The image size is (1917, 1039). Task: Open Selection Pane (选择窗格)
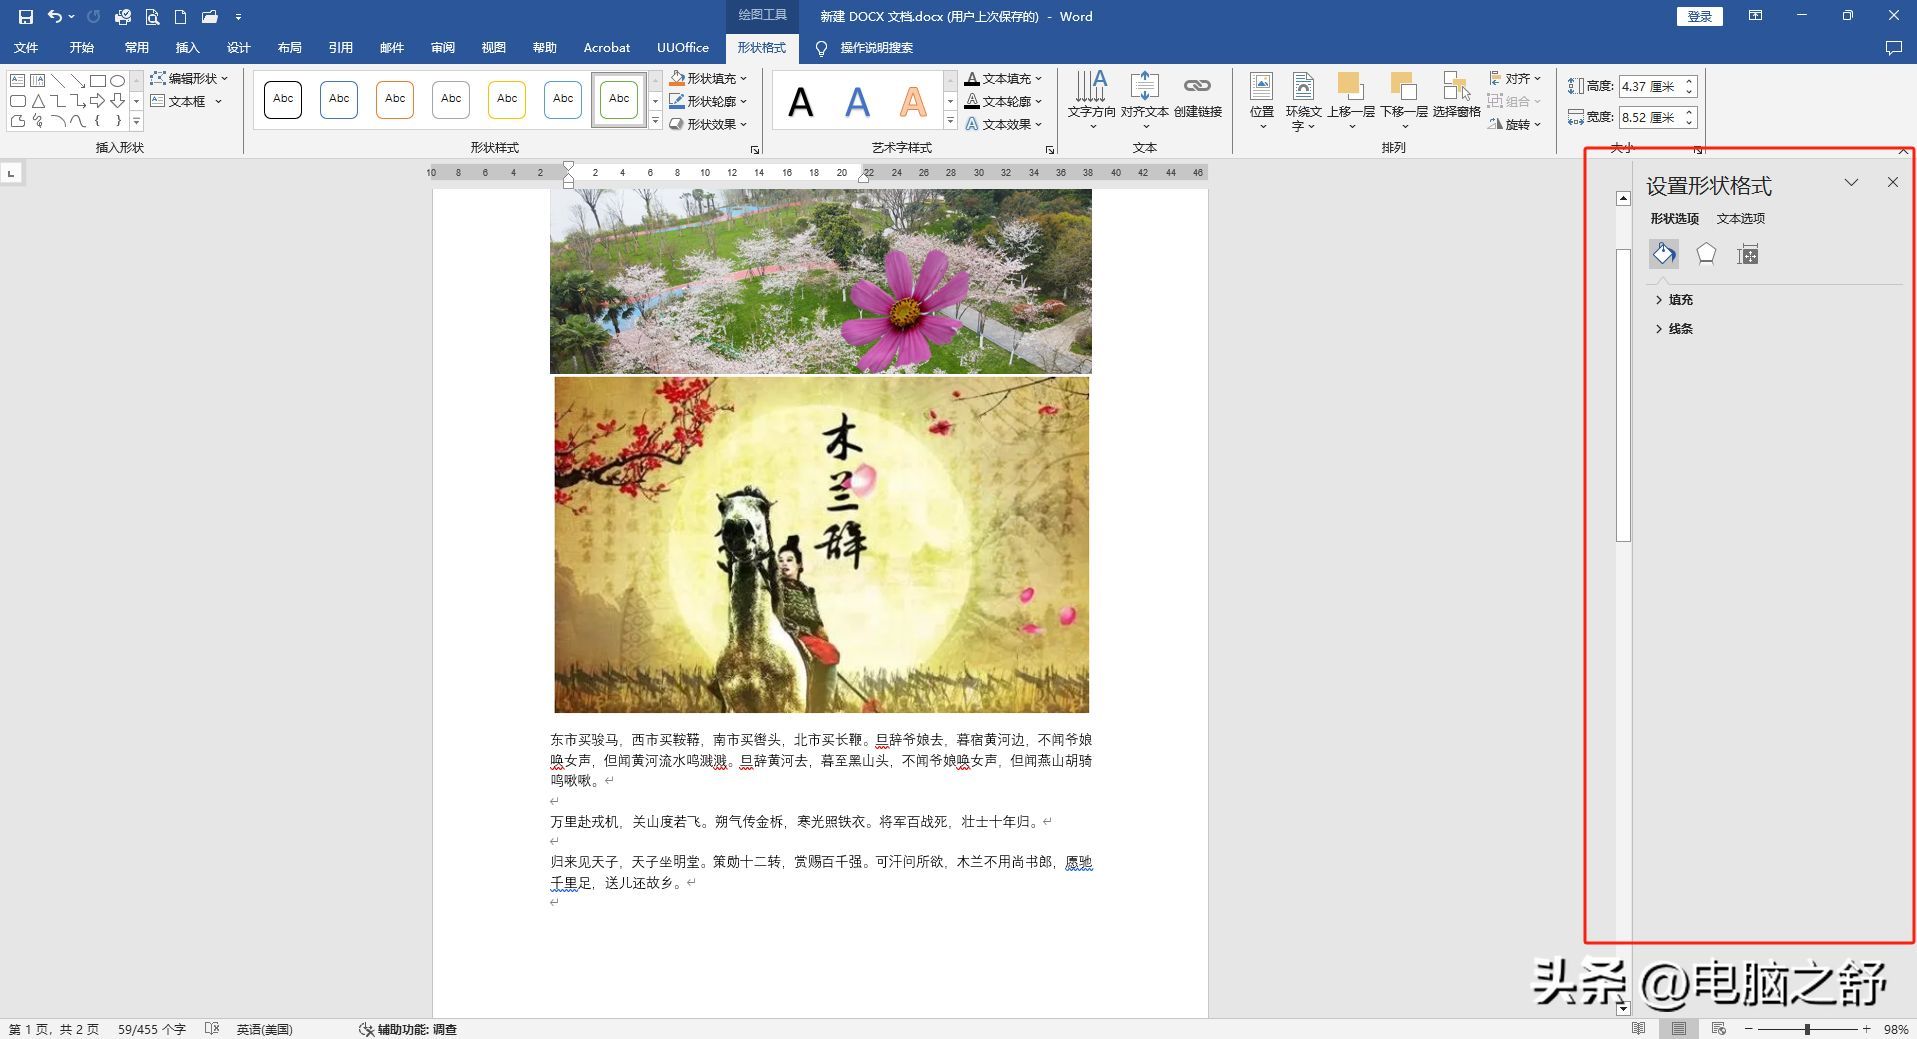[x=1456, y=96]
